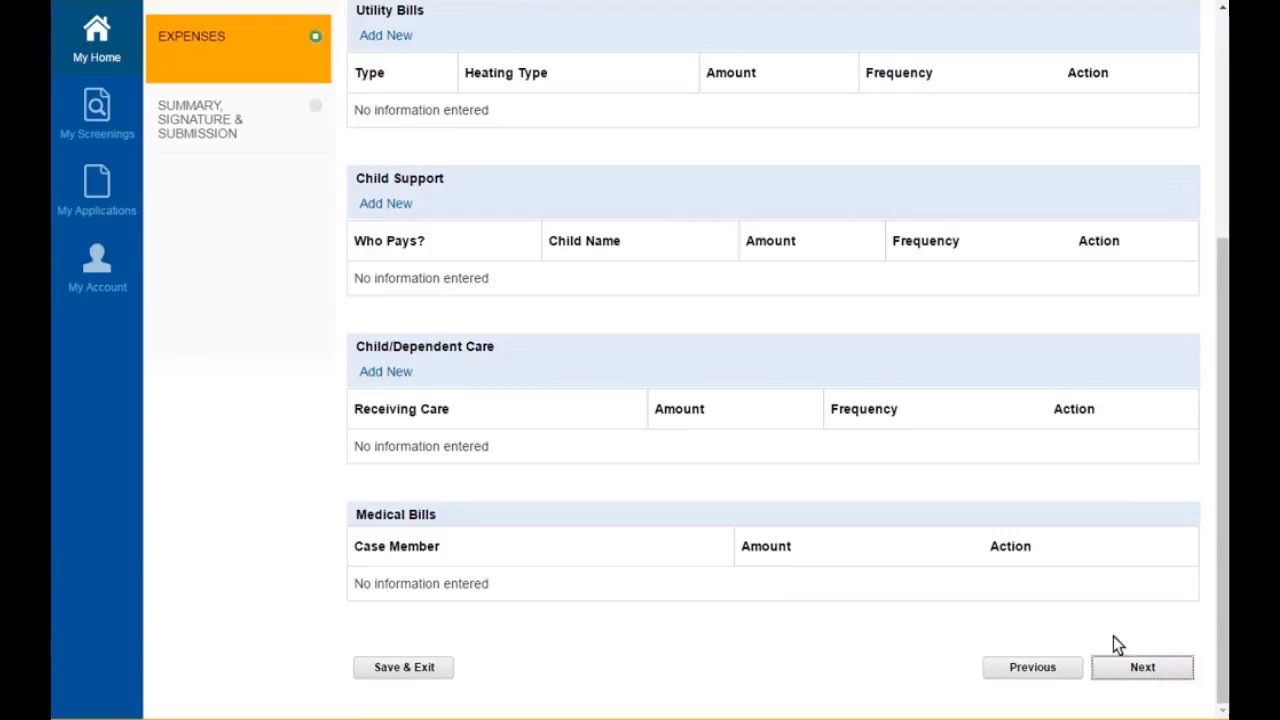Click Child Support Amount column header
1280x720 pixels.
(770, 241)
